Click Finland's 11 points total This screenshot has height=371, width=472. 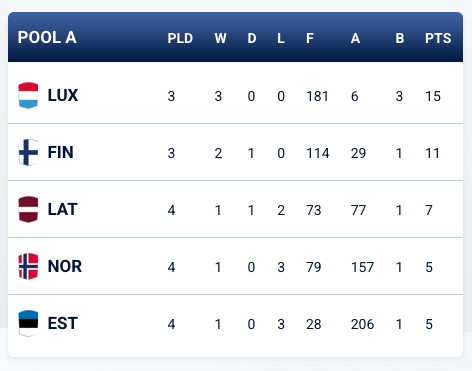(432, 153)
